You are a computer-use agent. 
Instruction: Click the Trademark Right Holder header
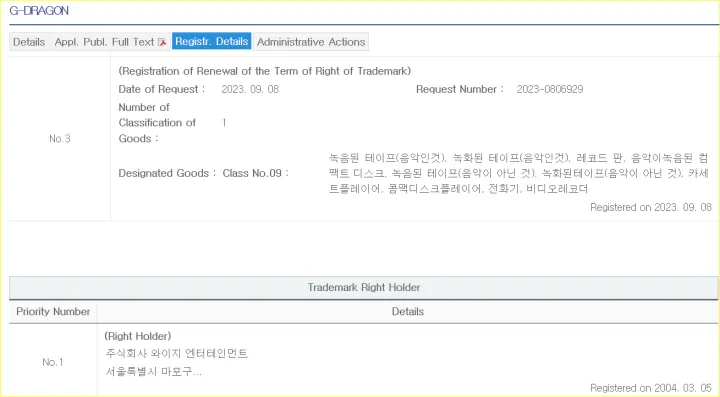[x=364, y=288]
